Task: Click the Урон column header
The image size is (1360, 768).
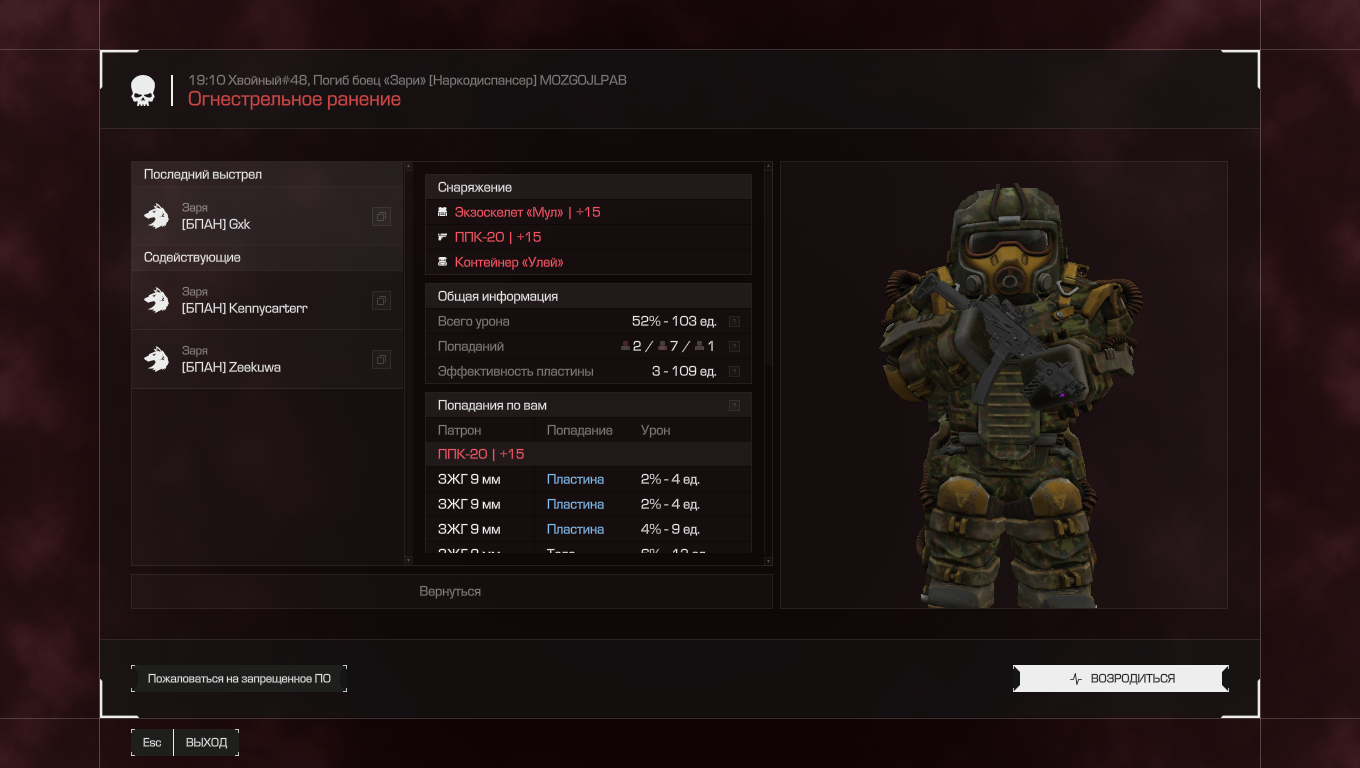Action: click(x=655, y=430)
